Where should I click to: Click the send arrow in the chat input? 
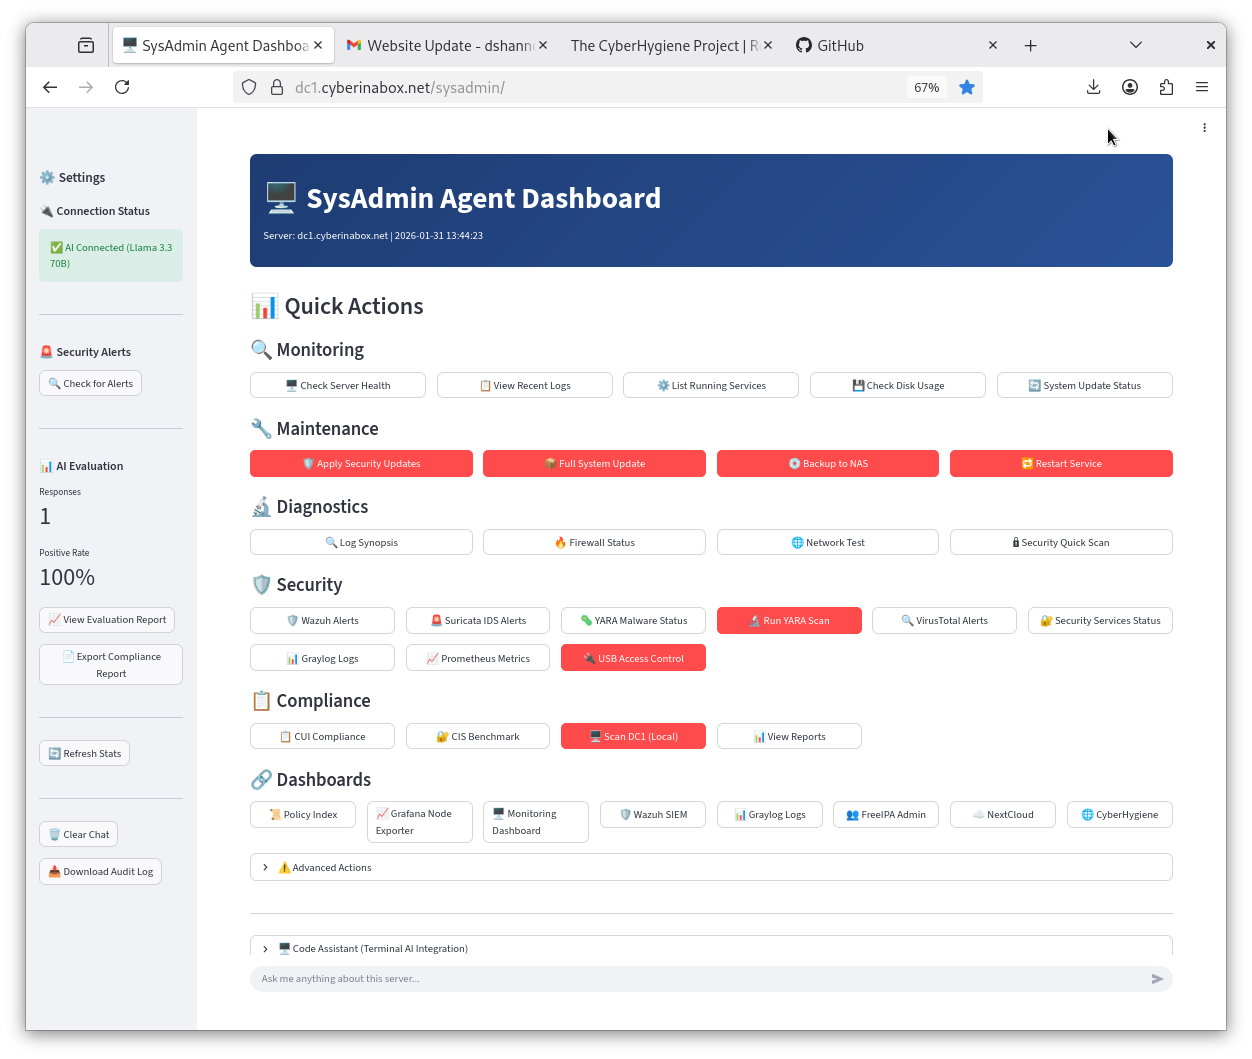(x=1157, y=979)
